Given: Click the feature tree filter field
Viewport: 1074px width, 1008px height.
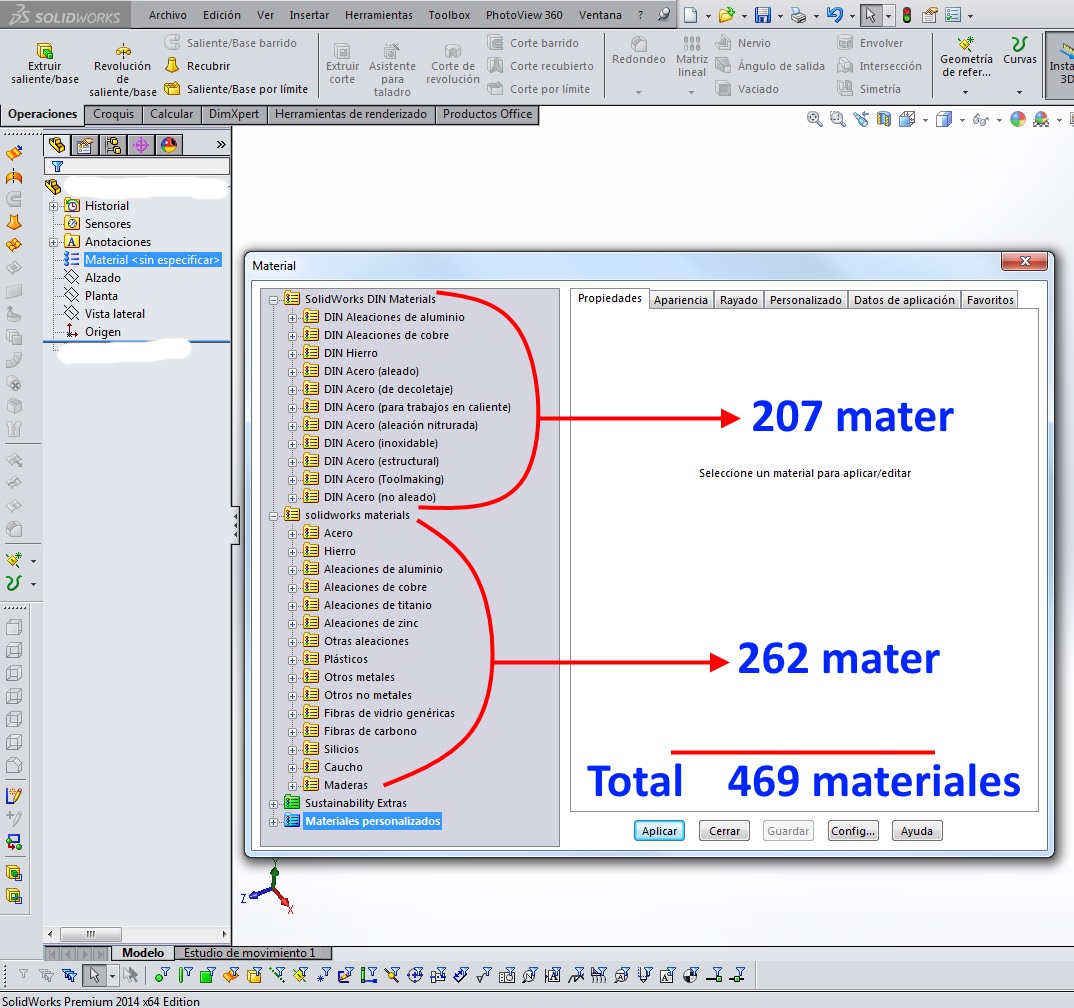Looking at the screenshot, I should 137,166.
